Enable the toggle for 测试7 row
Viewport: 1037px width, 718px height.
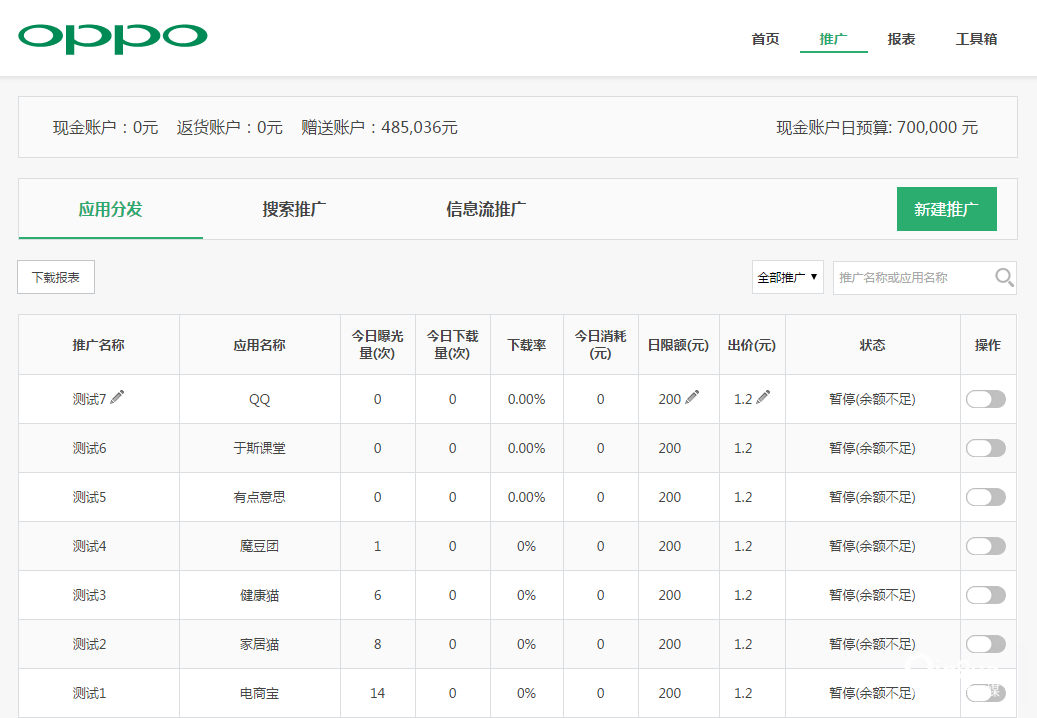985,398
